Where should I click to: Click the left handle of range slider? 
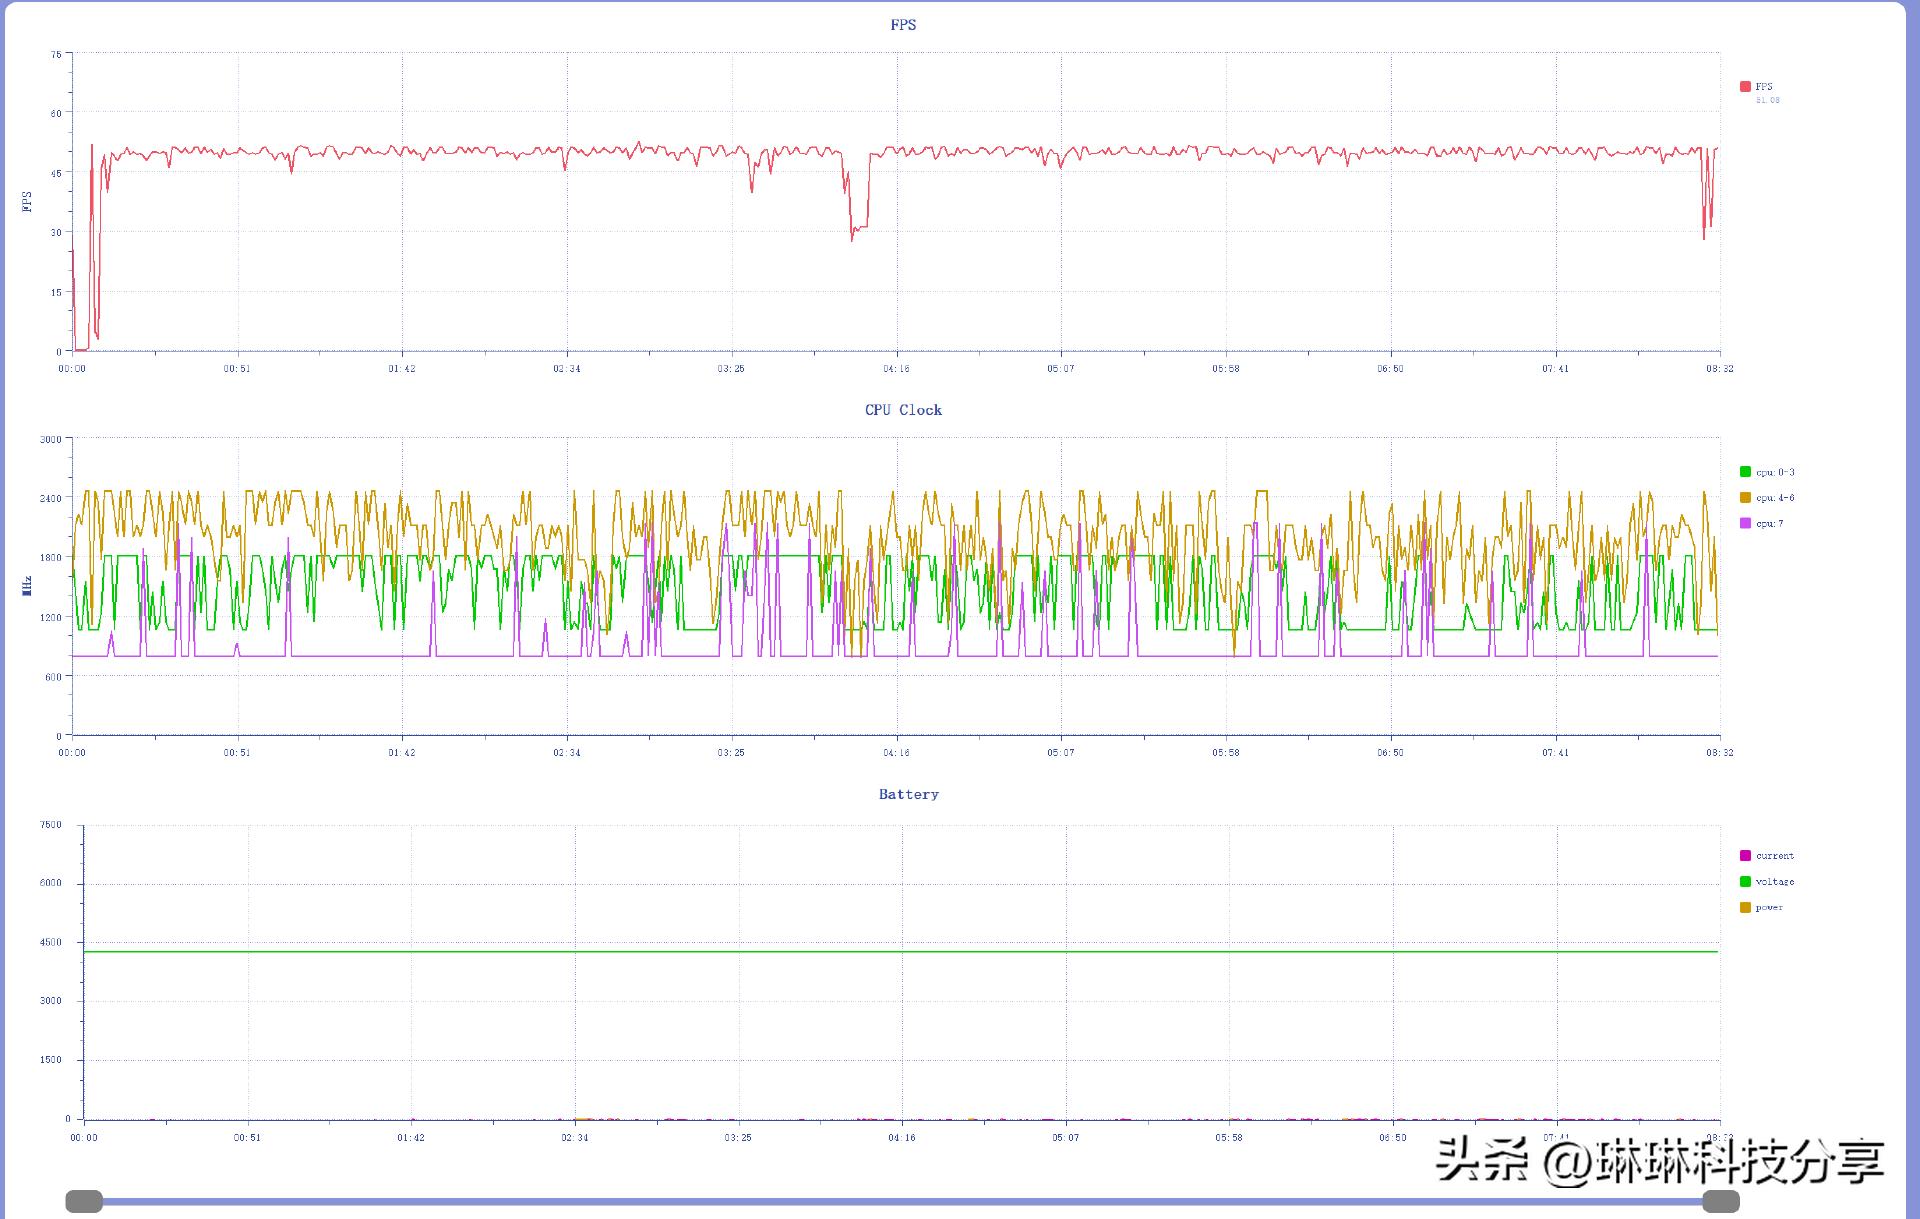point(84,1201)
